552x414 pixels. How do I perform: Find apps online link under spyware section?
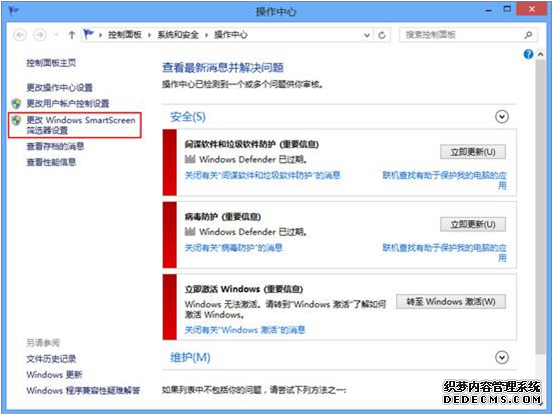pos(444,180)
